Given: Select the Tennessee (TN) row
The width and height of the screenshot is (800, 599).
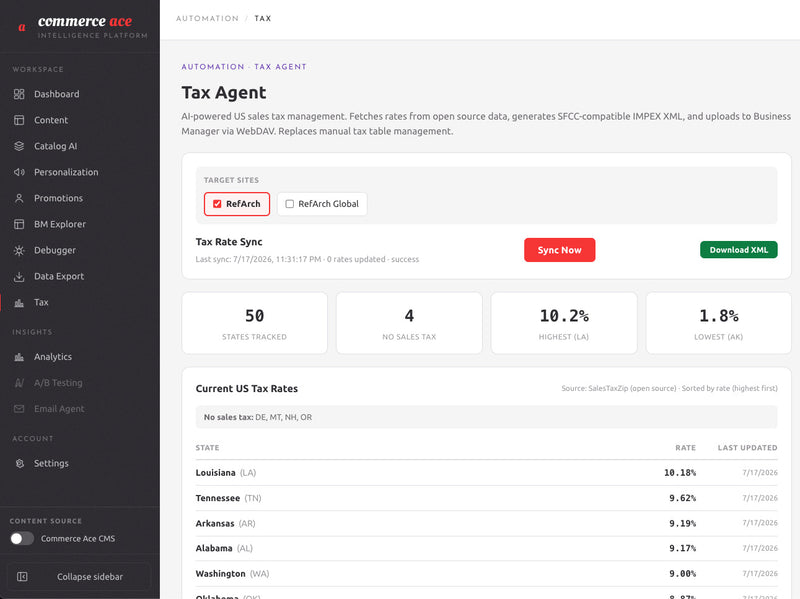Looking at the screenshot, I should click(x=486, y=498).
